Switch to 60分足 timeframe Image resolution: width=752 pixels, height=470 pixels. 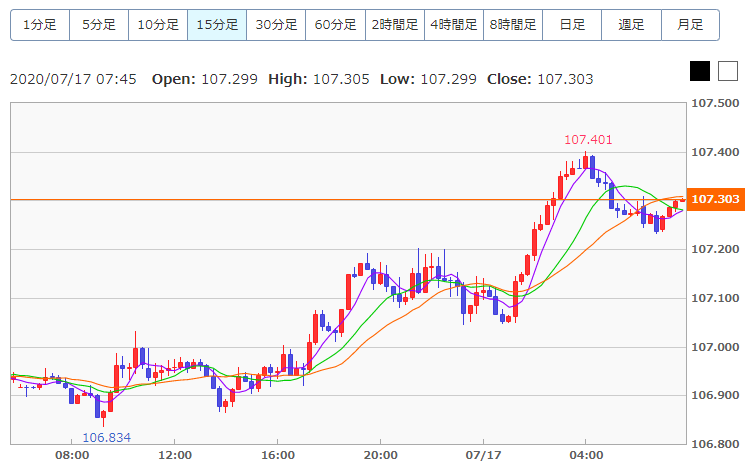tap(335, 24)
